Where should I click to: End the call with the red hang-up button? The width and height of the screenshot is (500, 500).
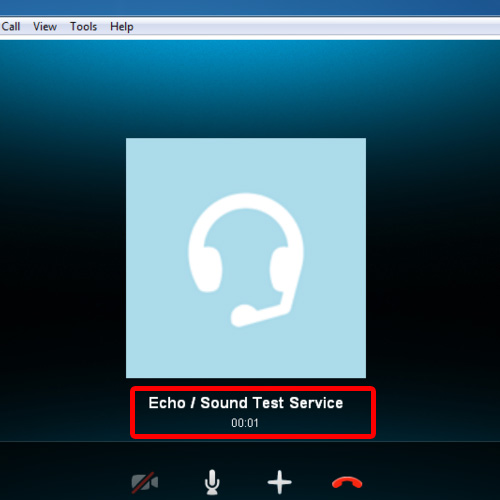347,483
